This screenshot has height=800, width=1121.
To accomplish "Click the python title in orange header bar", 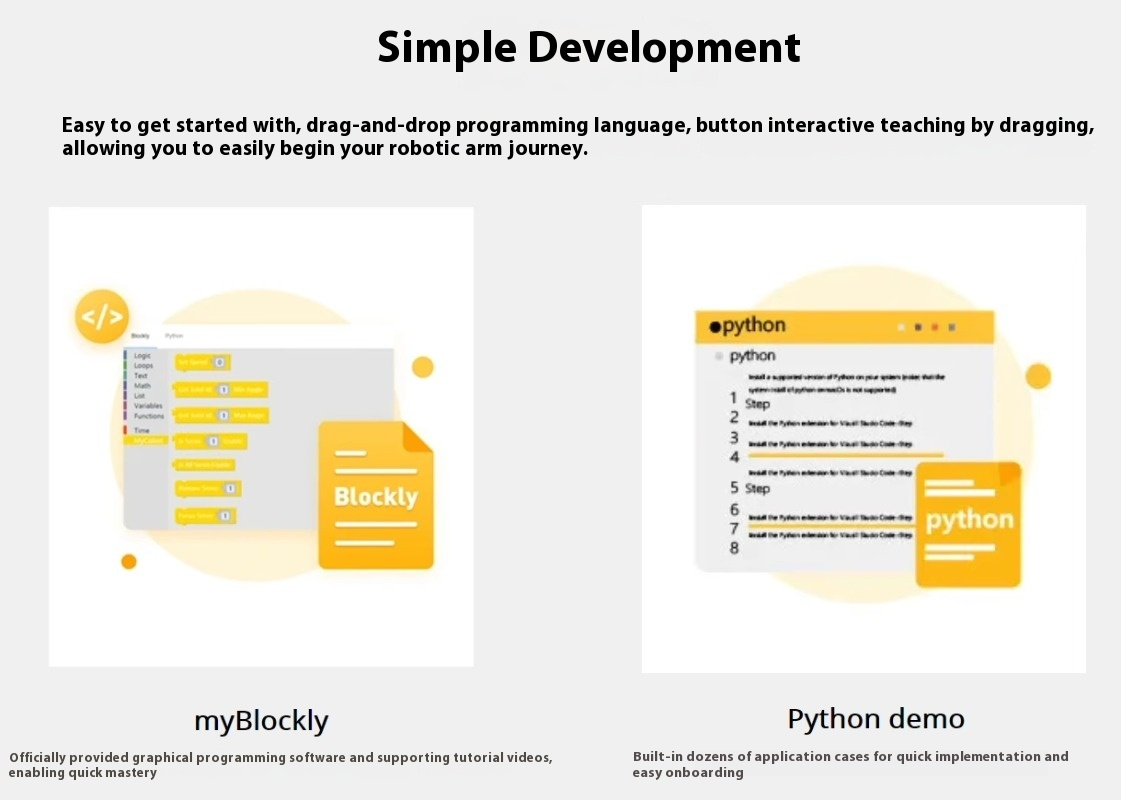I will (754, 325).
